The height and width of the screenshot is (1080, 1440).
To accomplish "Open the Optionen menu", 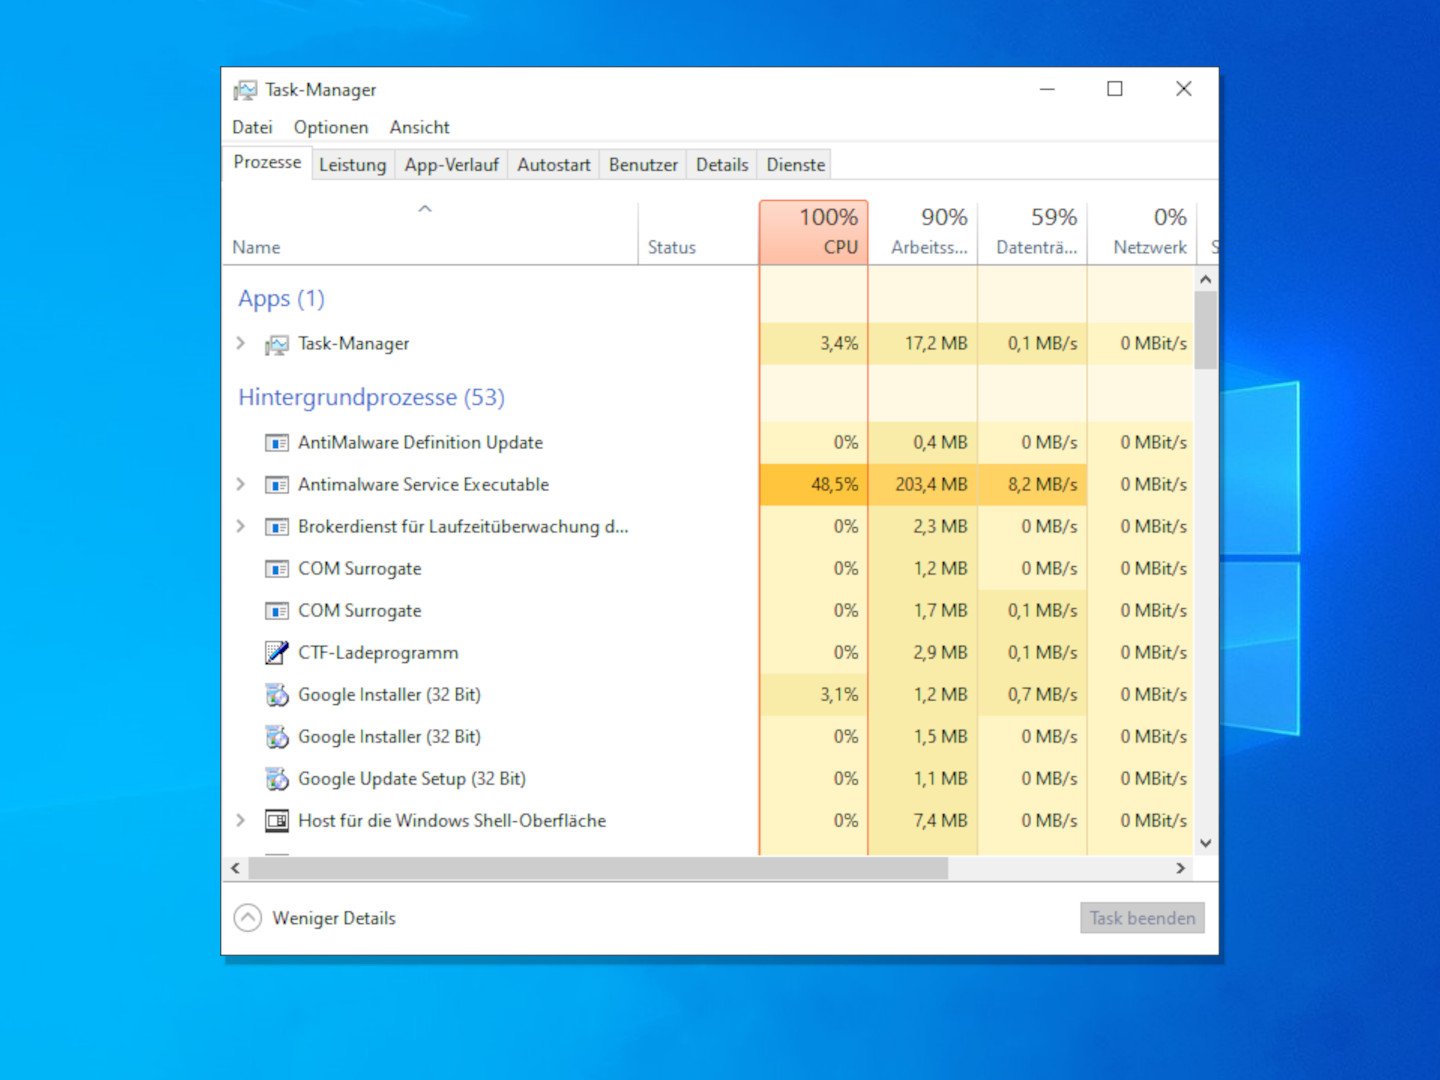I will point(331,127).
